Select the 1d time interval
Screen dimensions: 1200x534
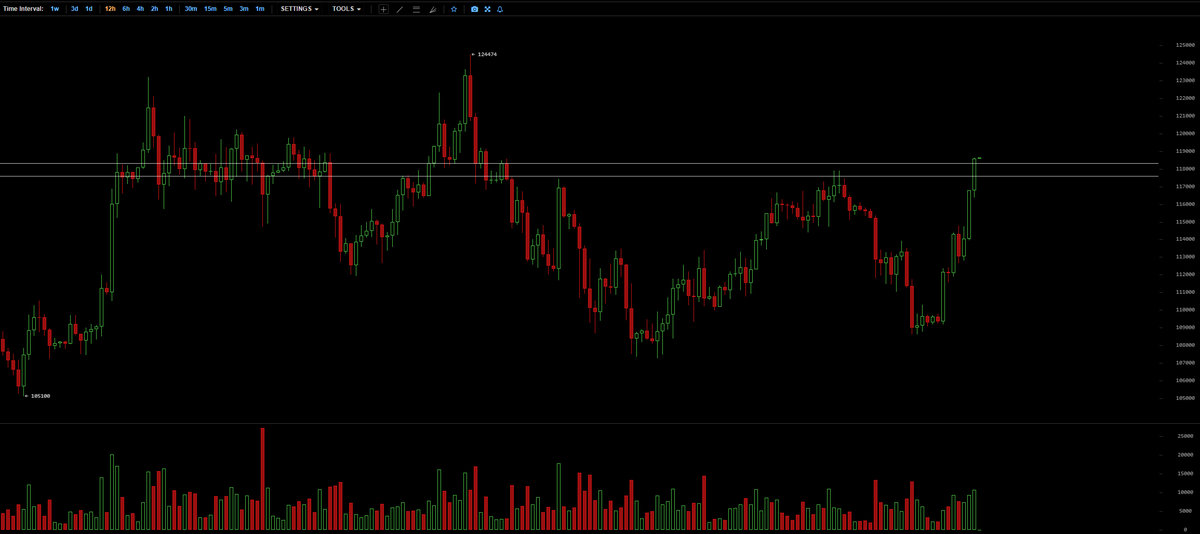[x=88, y=8]
